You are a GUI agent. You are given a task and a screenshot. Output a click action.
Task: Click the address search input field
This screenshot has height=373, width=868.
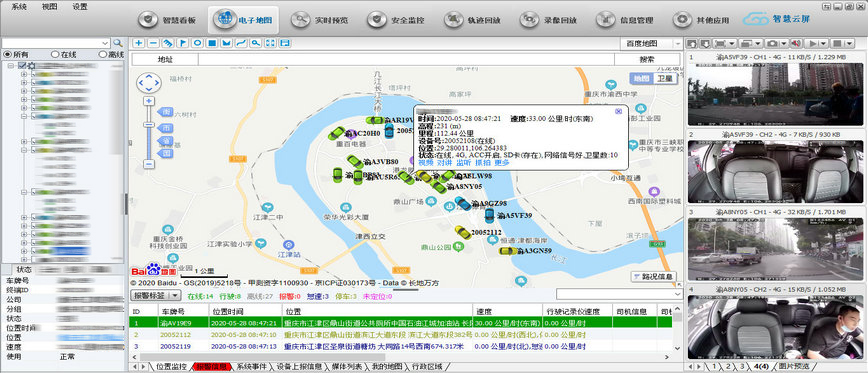pos(406,59)
